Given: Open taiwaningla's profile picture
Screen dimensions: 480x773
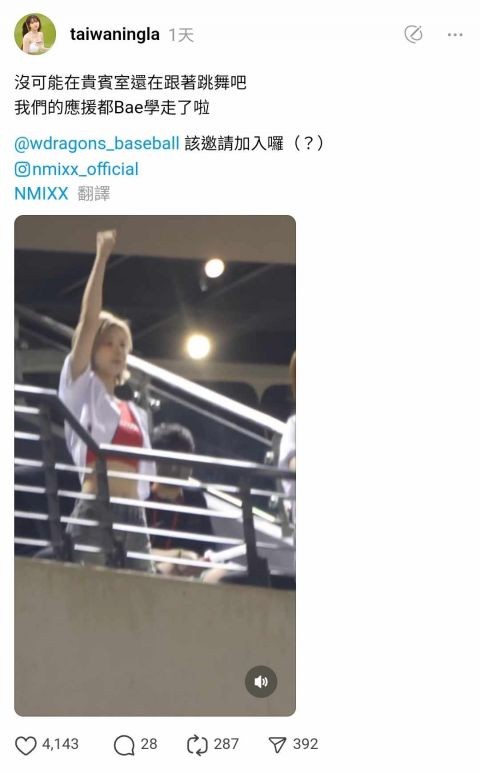Looking at the screenshot, I should [x=35, y=34].
